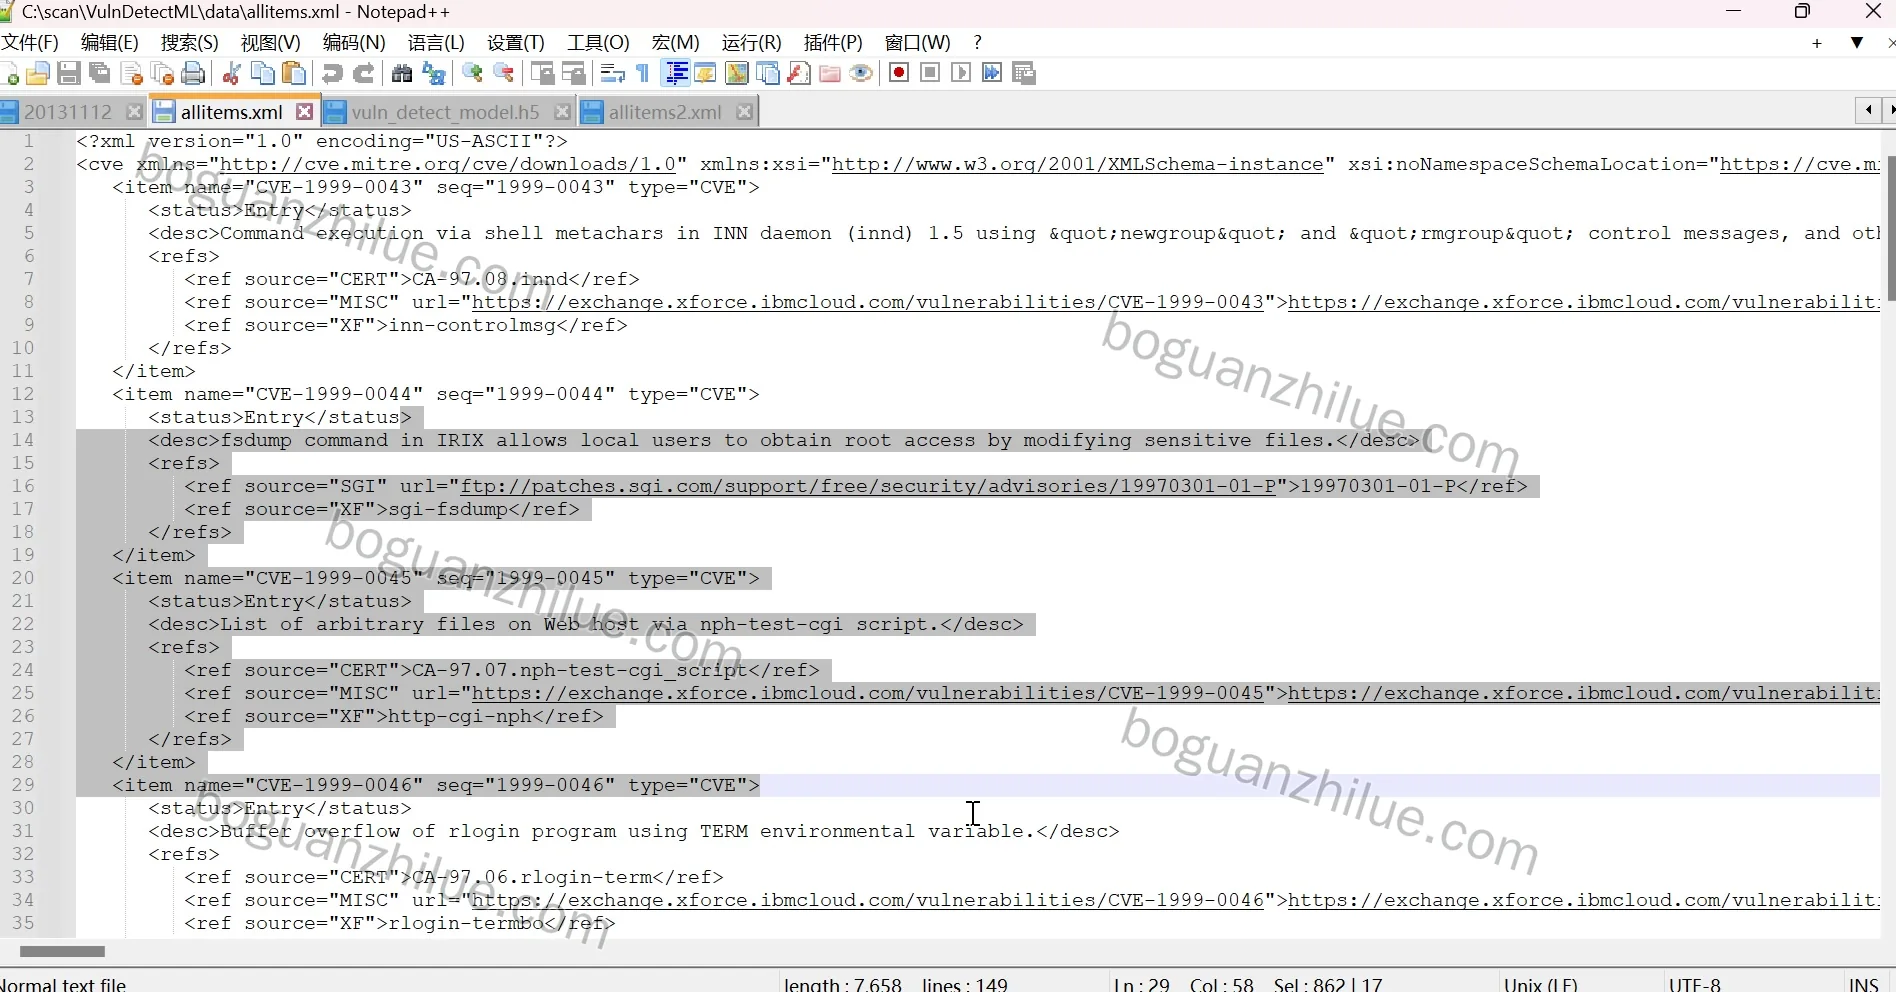Image resolution: width=1896 pixels, height=992 pixels.
Task: Open the 插件(P) menu
Action: coord(833,42)
